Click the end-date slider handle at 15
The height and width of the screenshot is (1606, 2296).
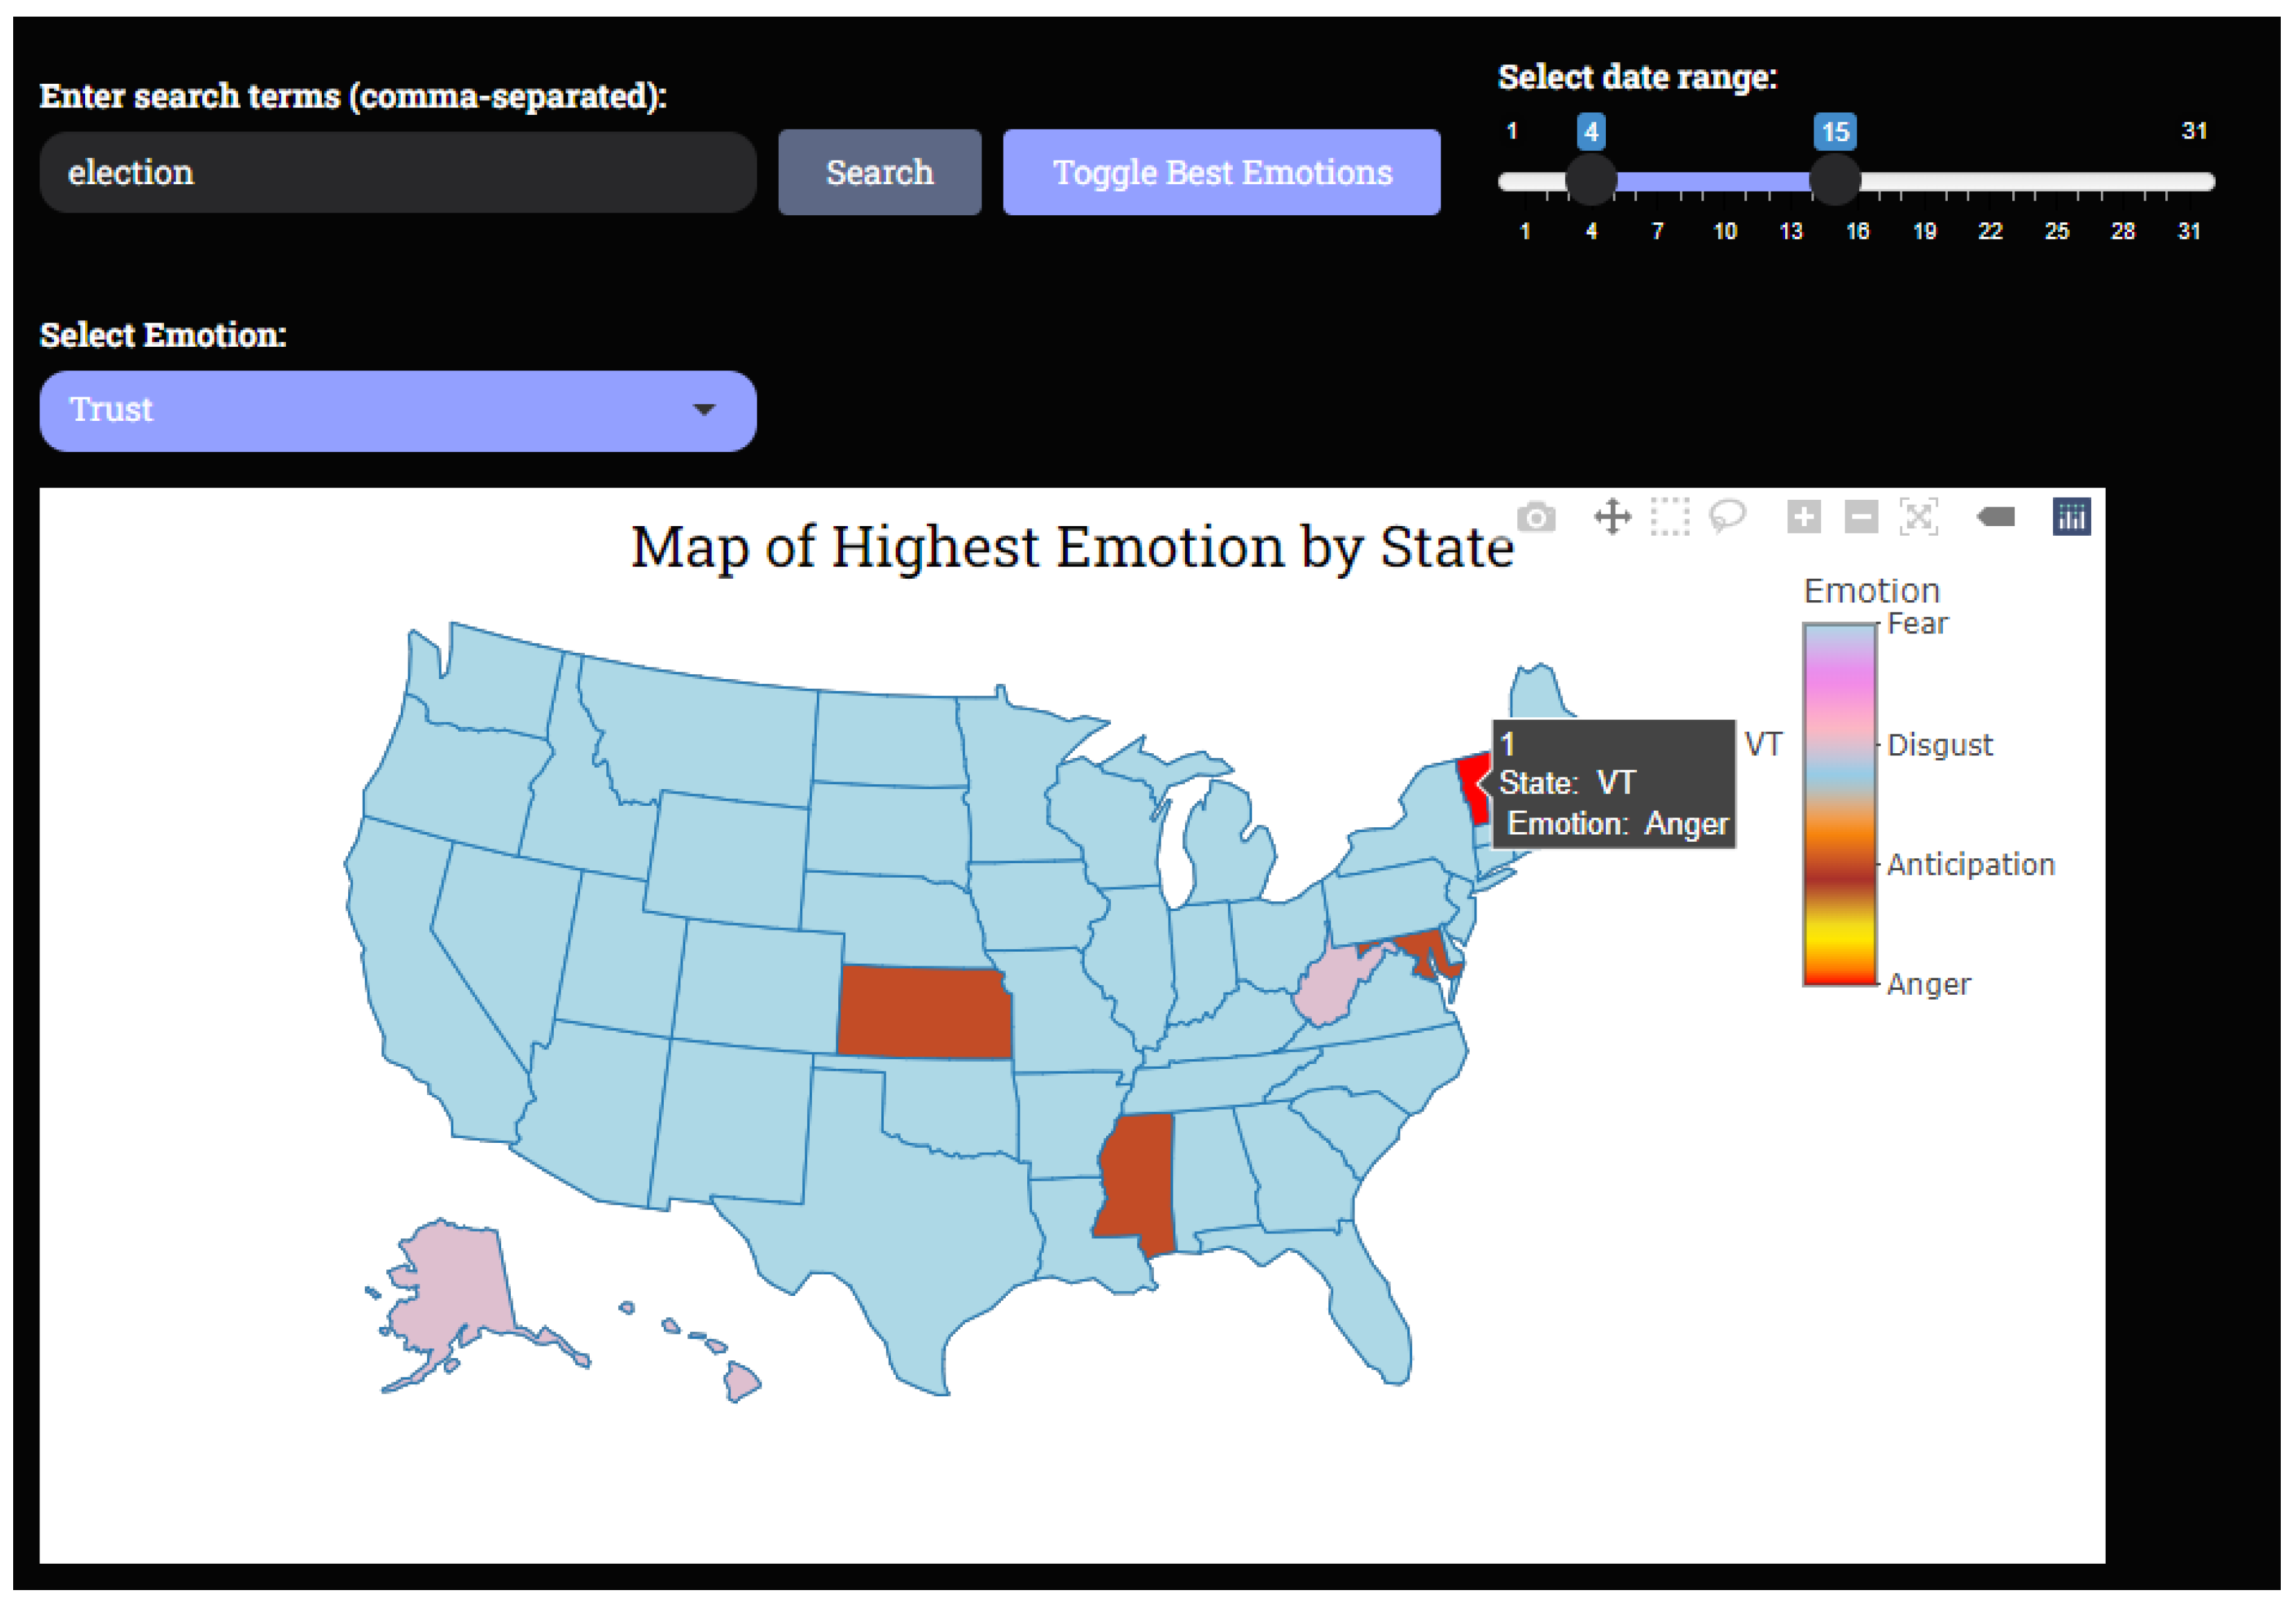click(1834, 181)
